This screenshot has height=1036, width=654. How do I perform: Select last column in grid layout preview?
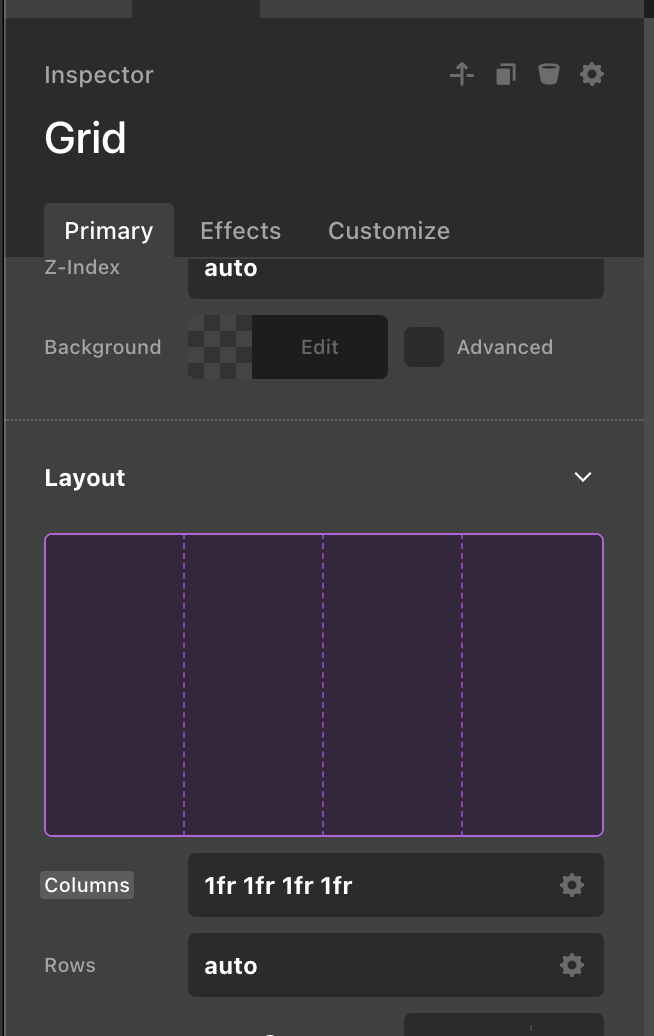pyautogui.click(x=532, y=685)
